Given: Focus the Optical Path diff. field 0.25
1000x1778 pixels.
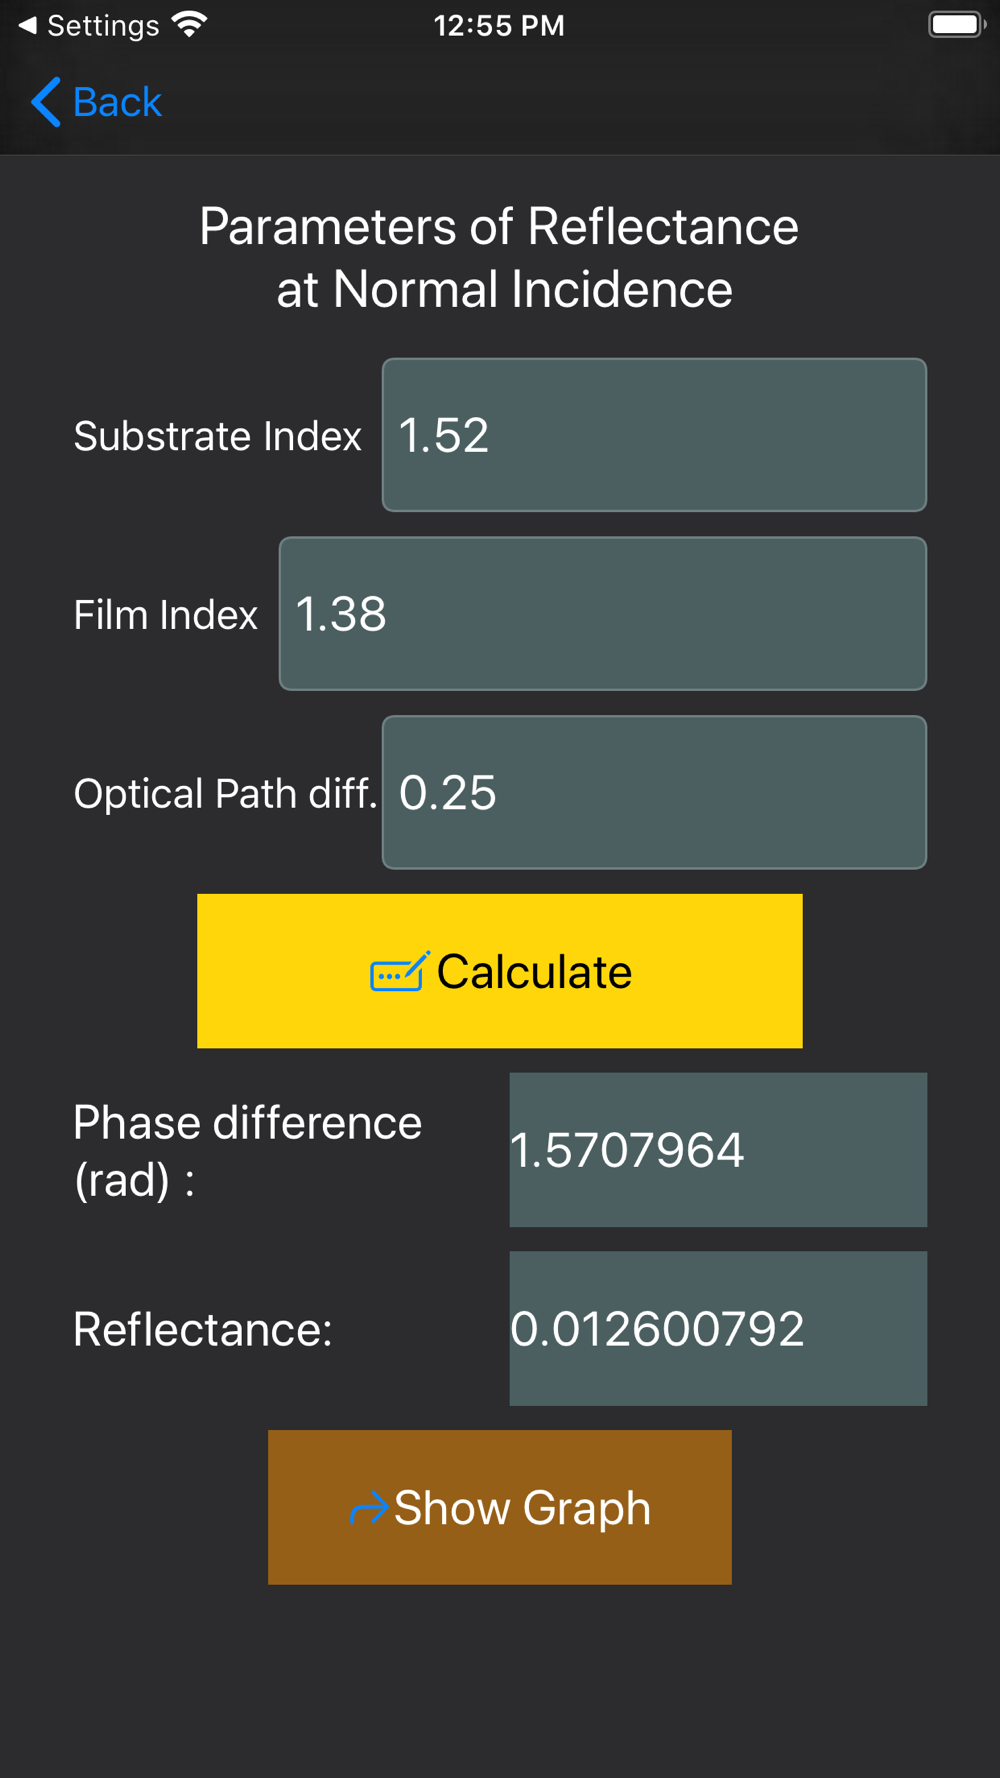Looking at the screenshot, I should (x=654, y=793).
